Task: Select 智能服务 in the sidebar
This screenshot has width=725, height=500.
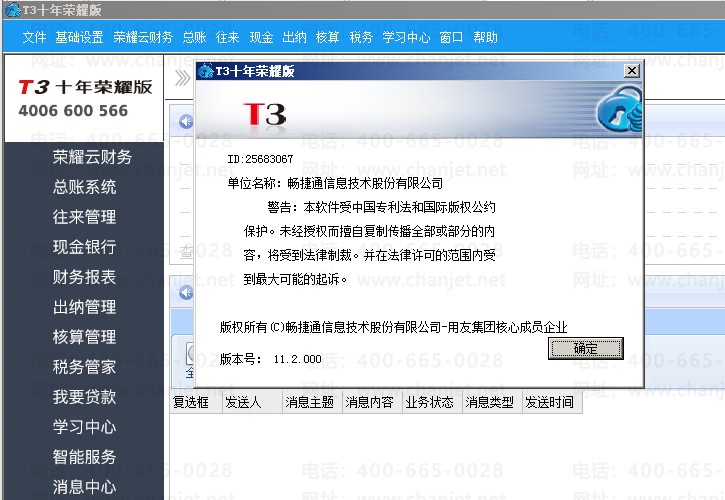Action: tap(84, 457)
